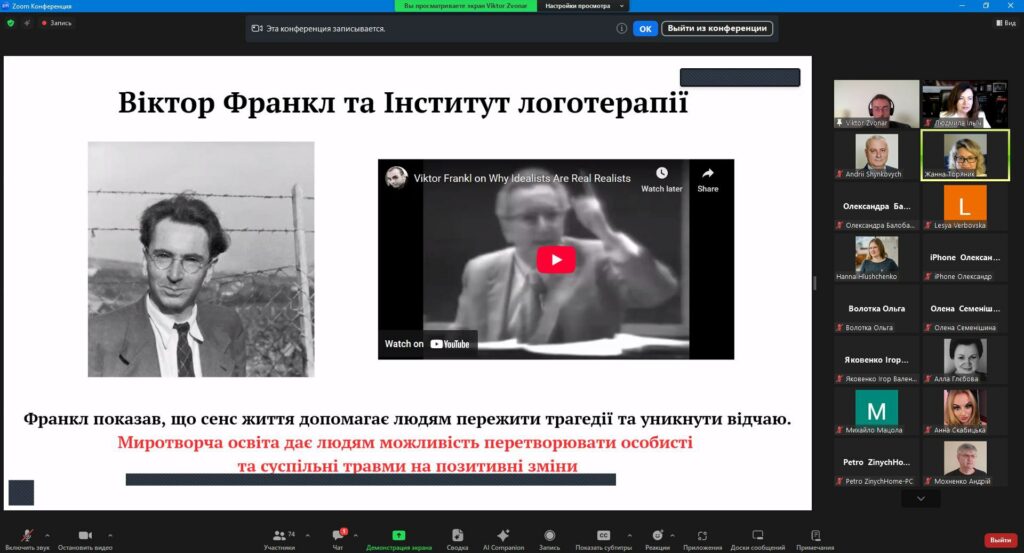Select Hanna Hlushchenko video tile

click(876, 258)
